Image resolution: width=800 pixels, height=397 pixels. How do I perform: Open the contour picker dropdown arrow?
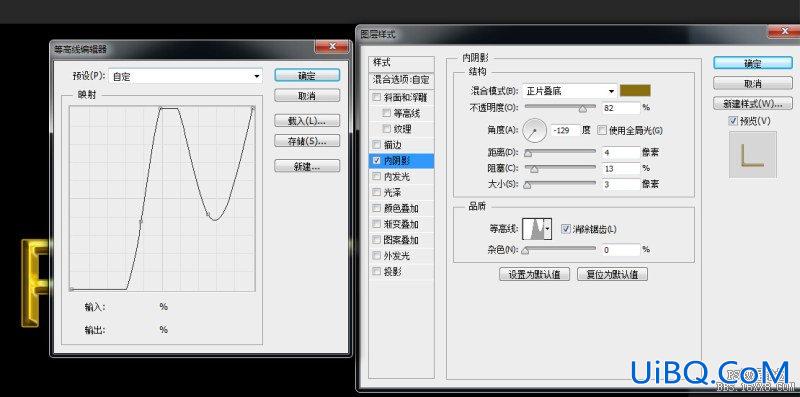coord(548,229)
